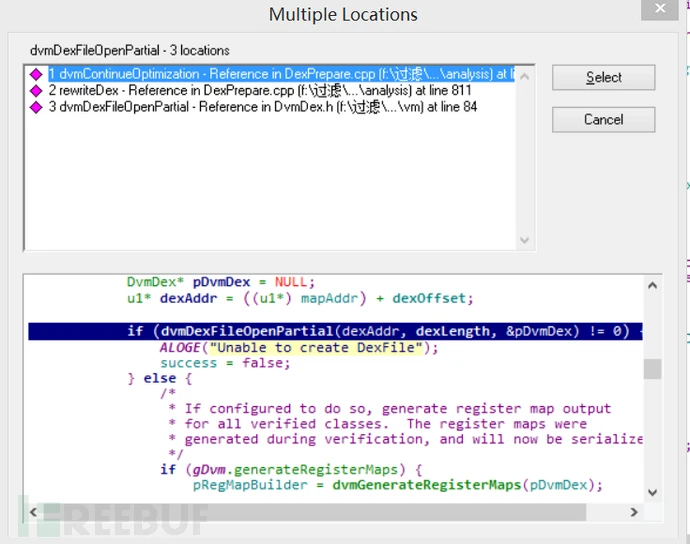
Task: Click the code preview scroll left arrow
Action: click(33, 512)
